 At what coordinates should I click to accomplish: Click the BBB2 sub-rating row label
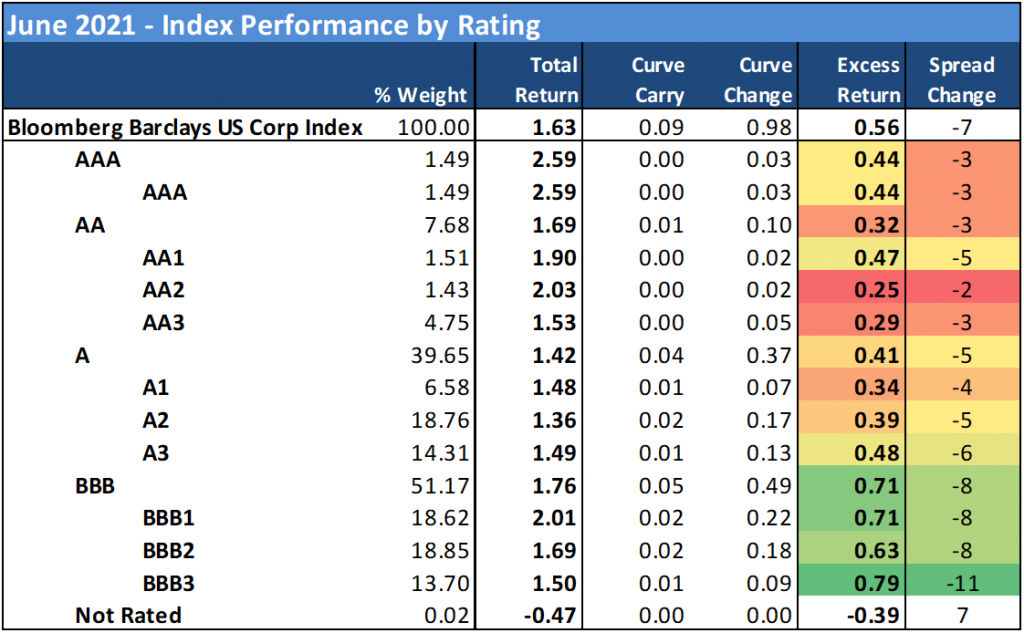pyautogui.click(x=172, y=551)
